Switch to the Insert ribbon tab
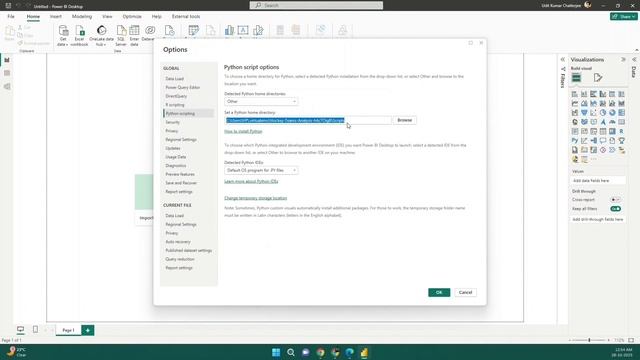The image size is (640, 360). (56, 16)
